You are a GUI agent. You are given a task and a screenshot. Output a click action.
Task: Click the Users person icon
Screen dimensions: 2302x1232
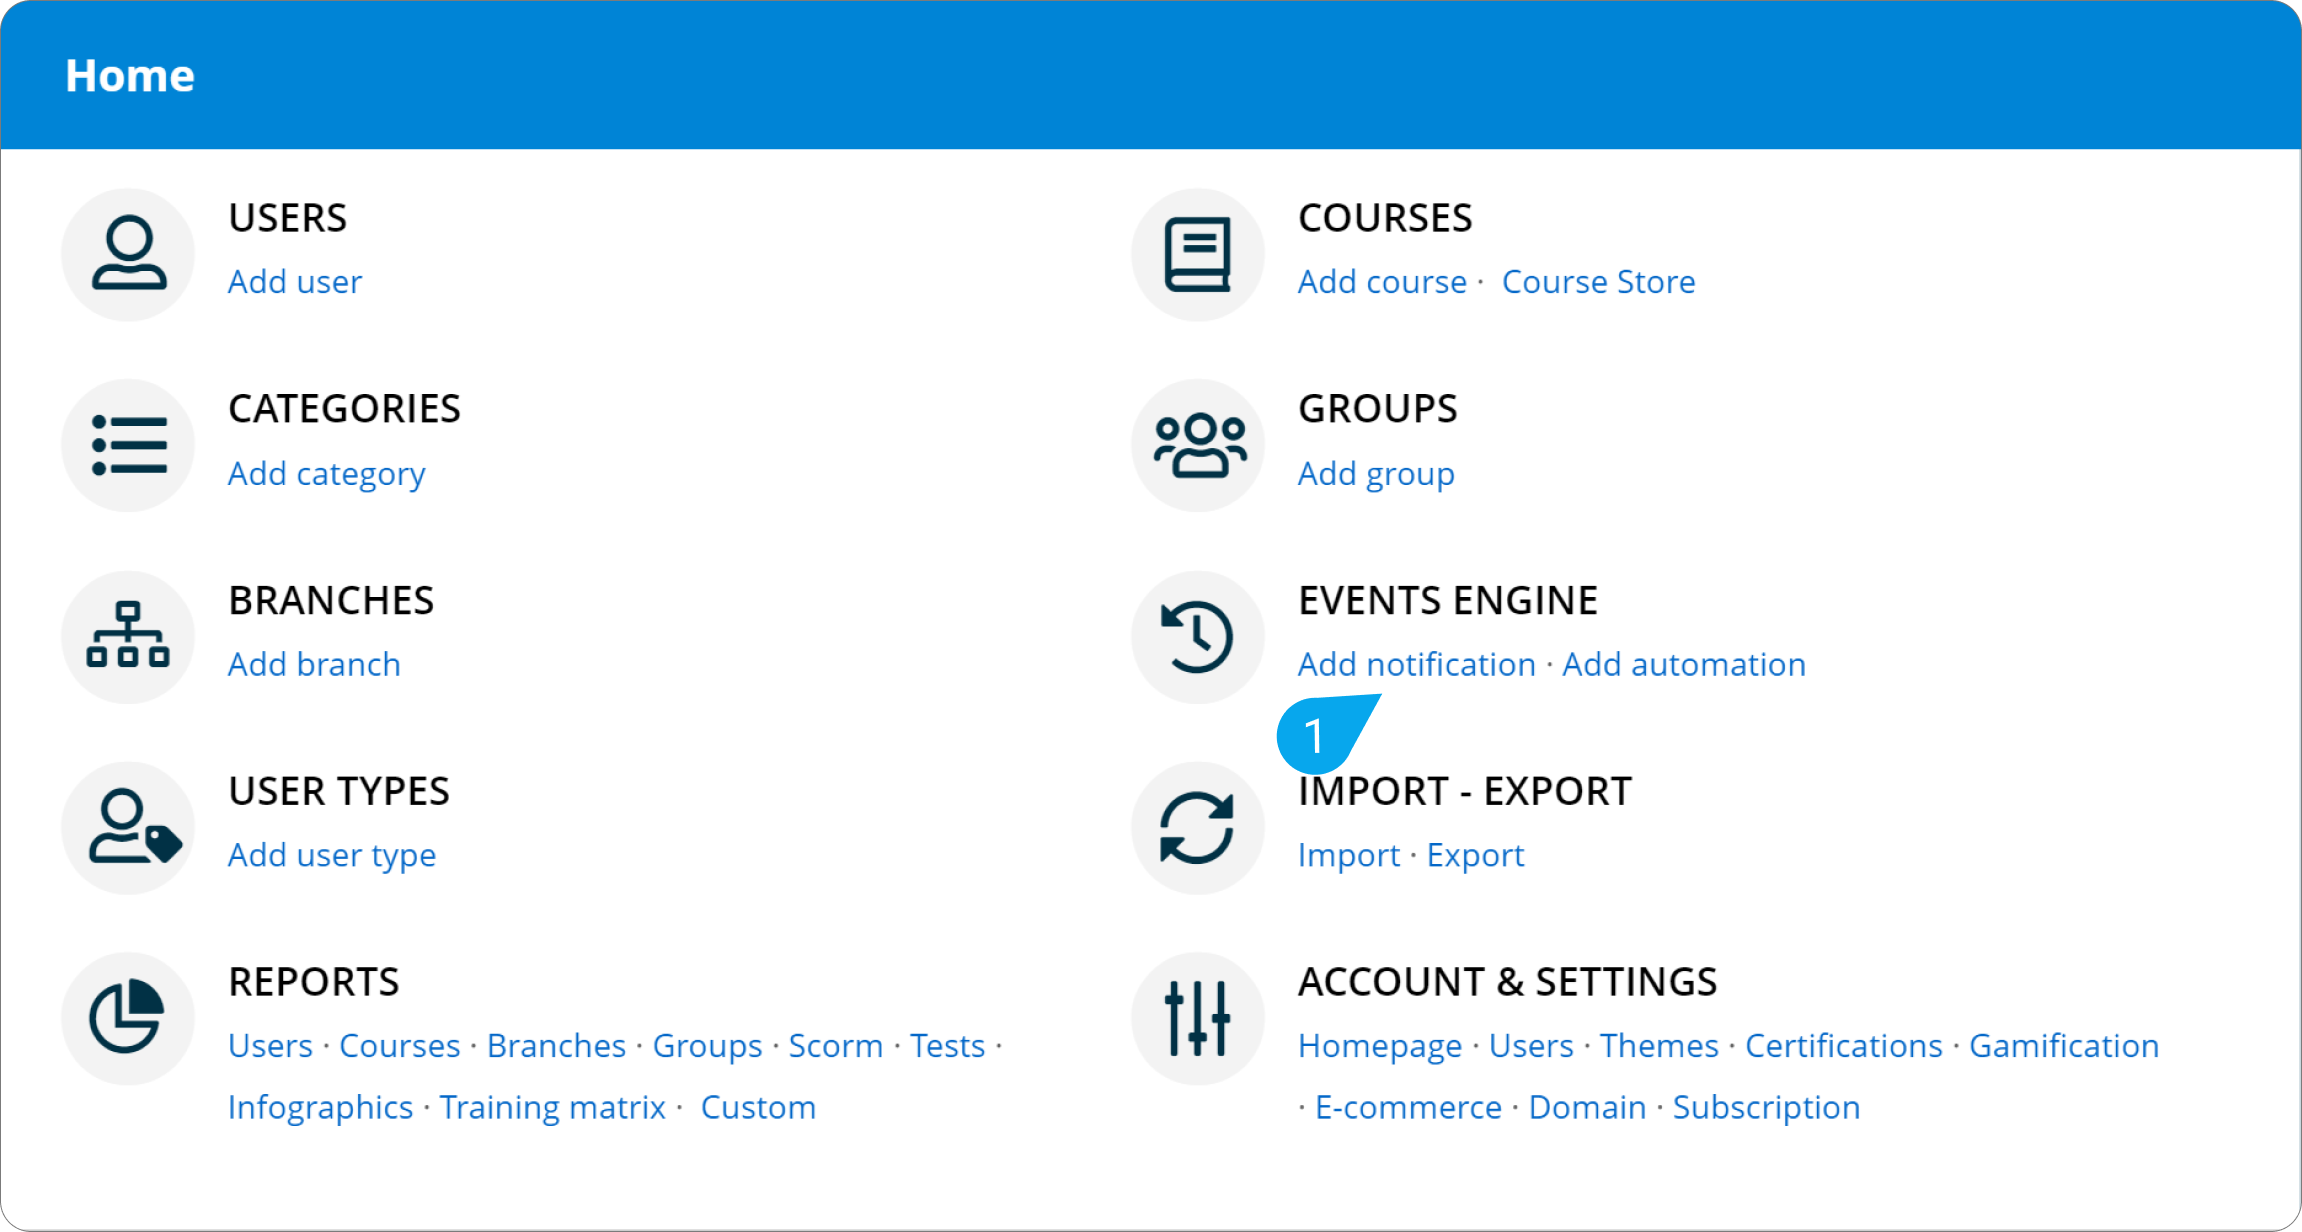[128, 255]
